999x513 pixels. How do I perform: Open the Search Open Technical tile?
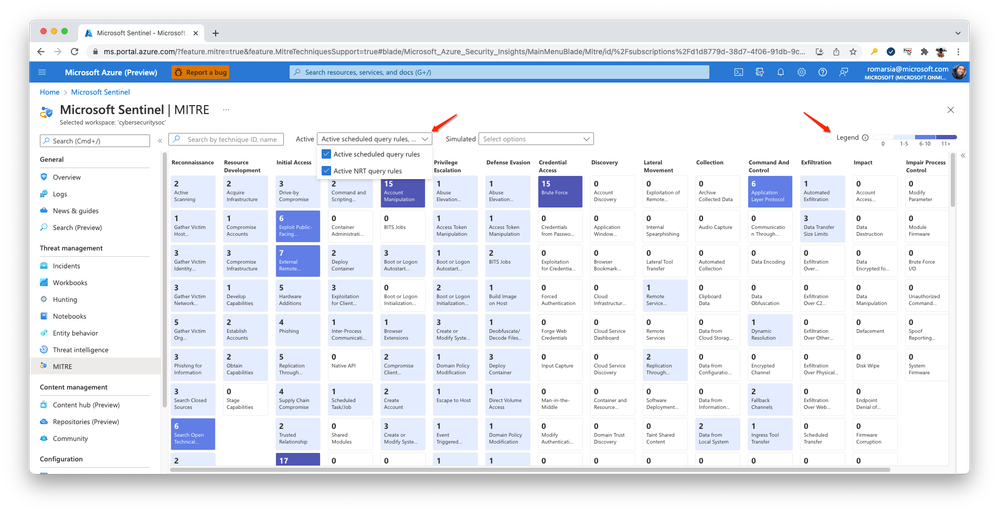[x=193, y=434]
